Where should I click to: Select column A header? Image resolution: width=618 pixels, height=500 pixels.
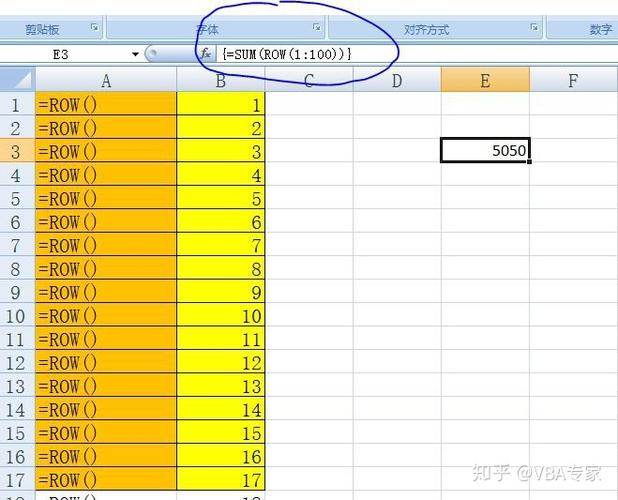[x=106, y=80]
